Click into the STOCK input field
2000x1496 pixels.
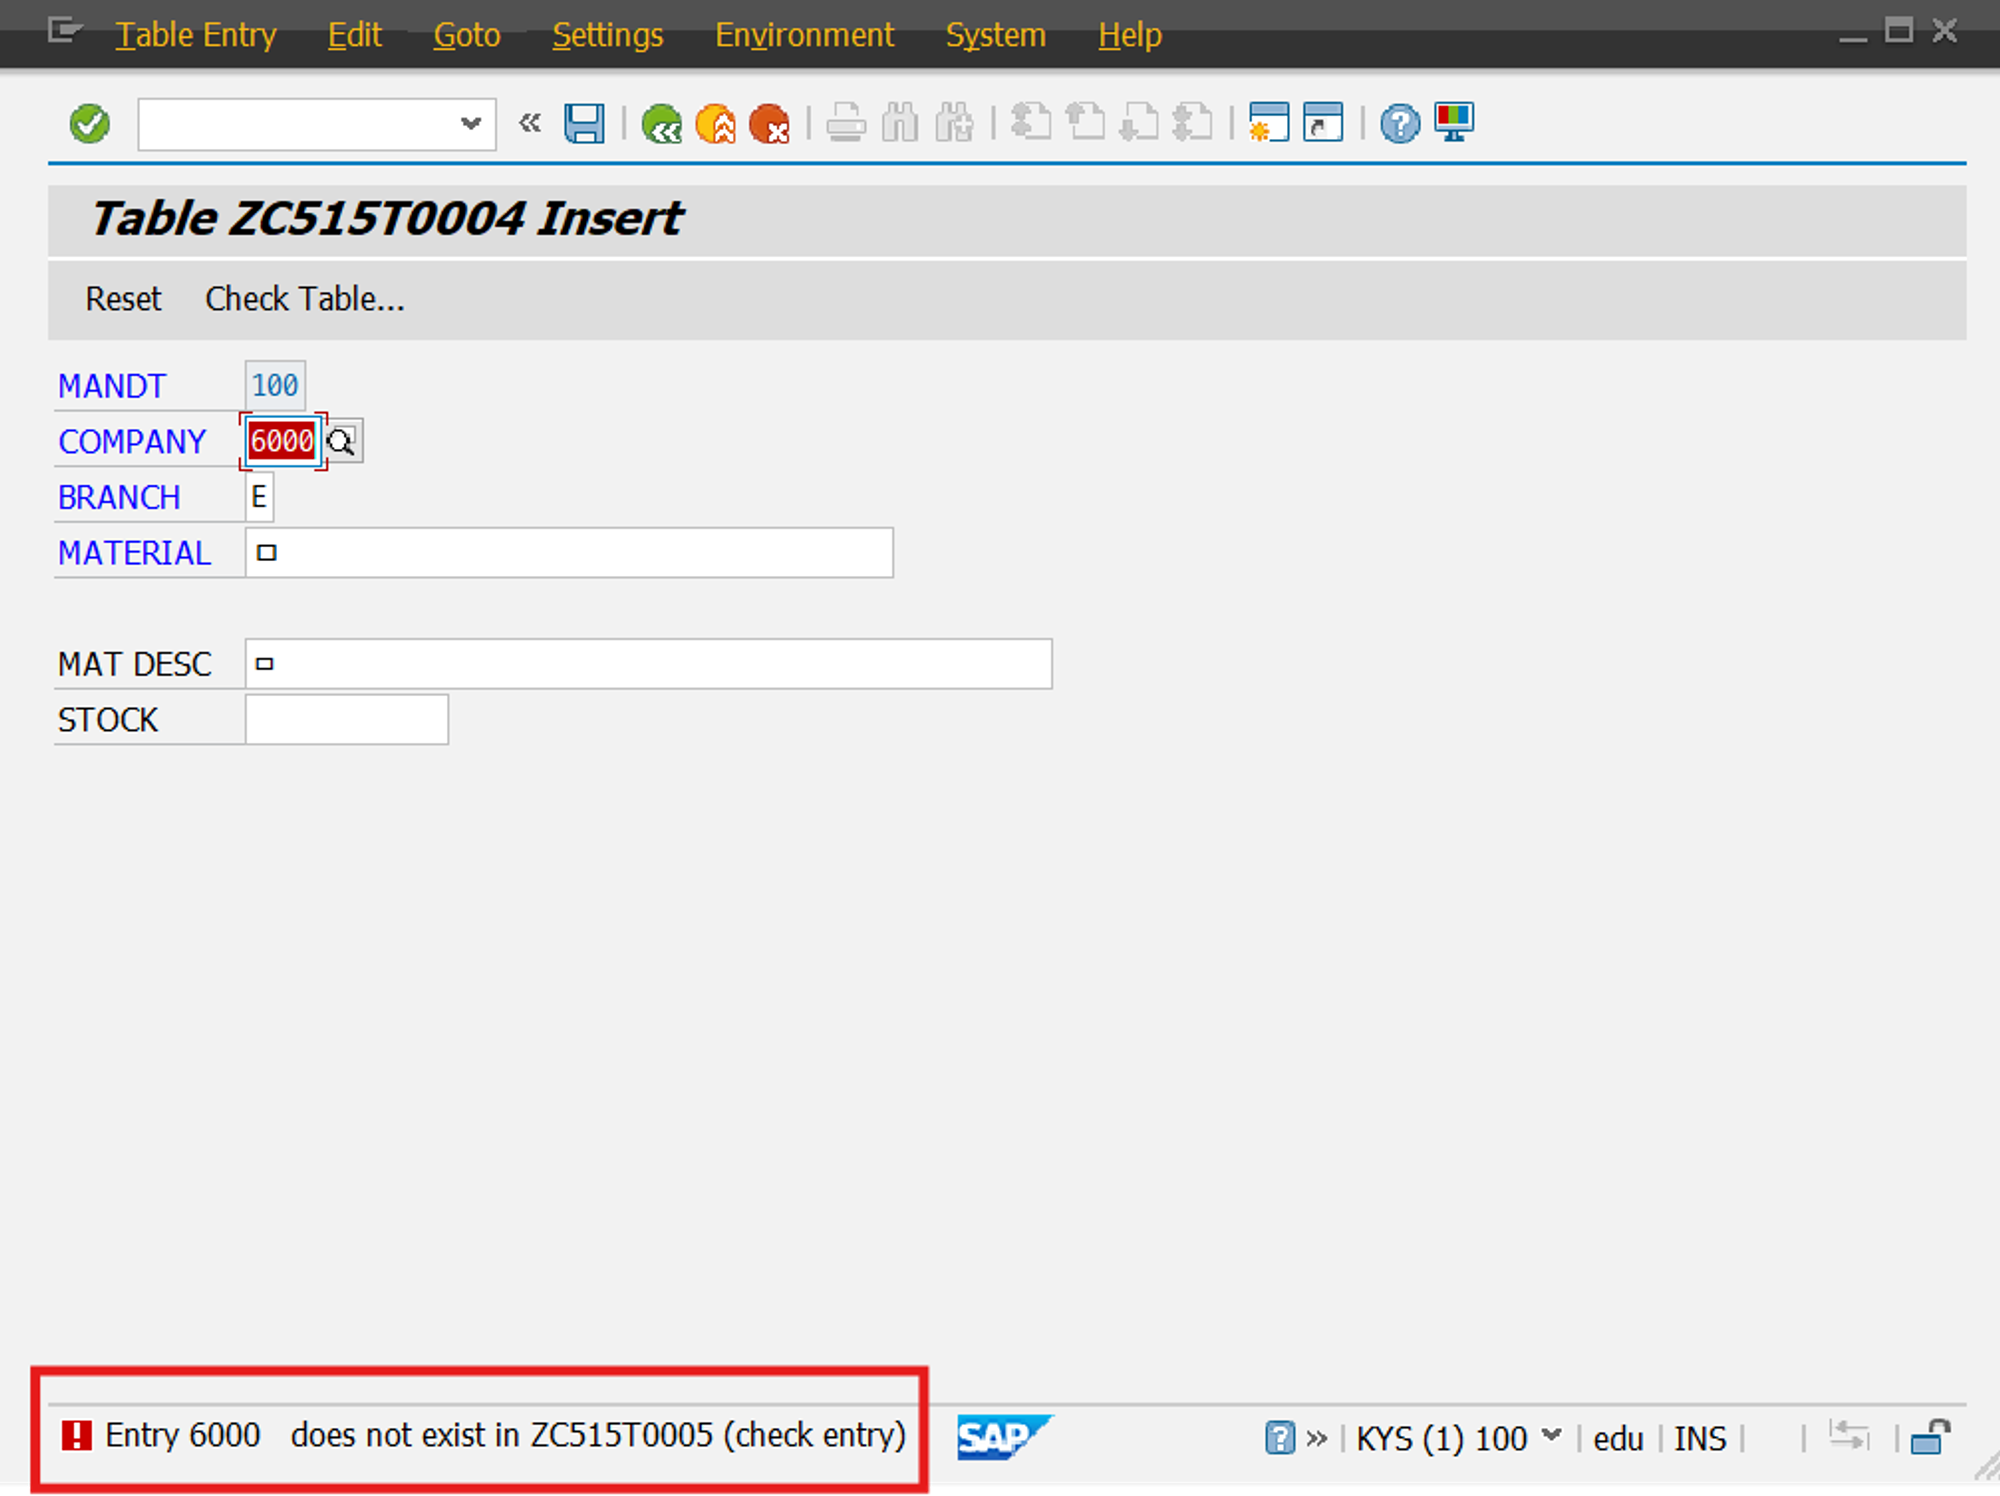coord(347,720)
